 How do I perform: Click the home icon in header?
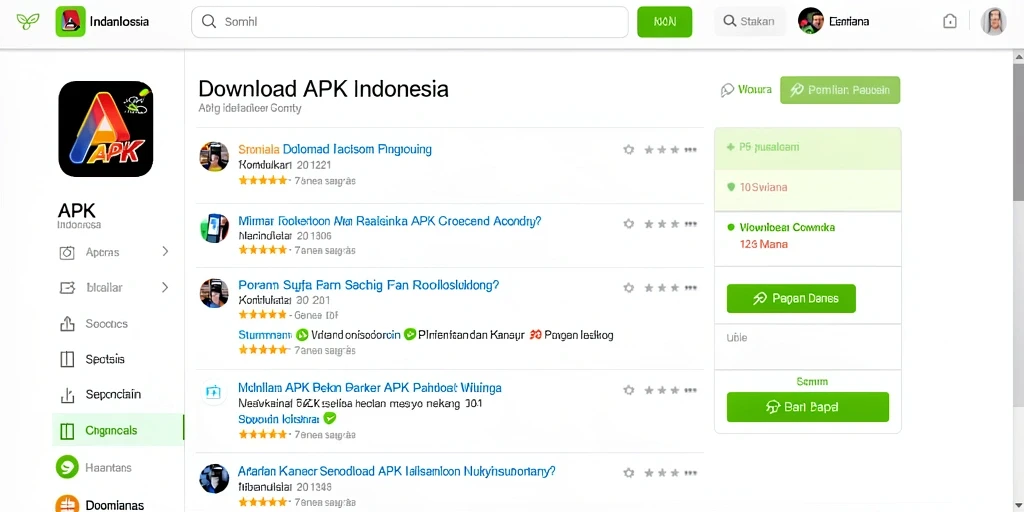tap(950, 22)
